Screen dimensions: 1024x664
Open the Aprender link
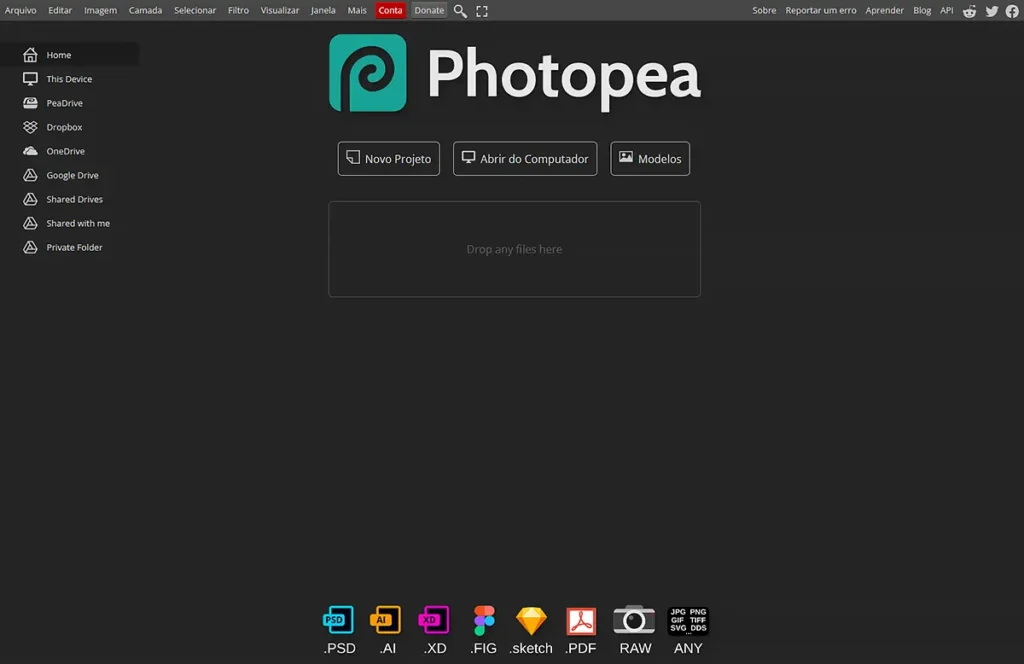[x=884, y=10]
